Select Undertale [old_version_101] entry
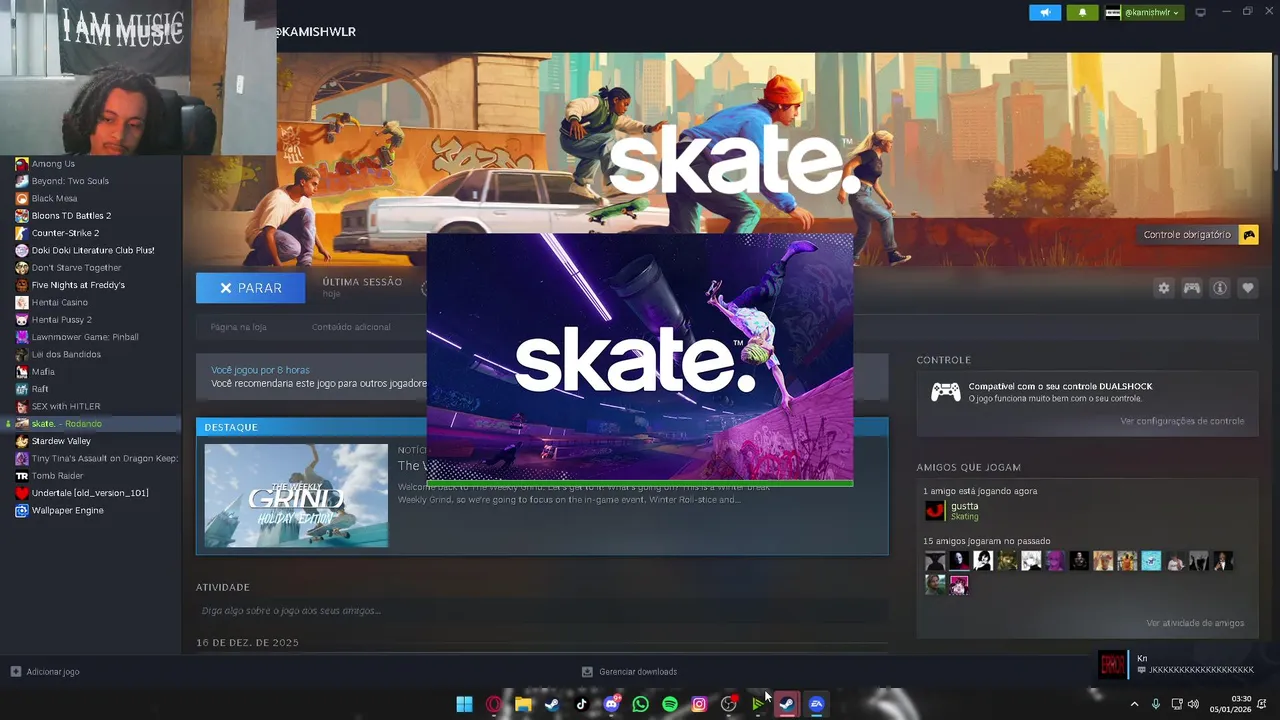The image size is (1280, 720). point(90,493)
